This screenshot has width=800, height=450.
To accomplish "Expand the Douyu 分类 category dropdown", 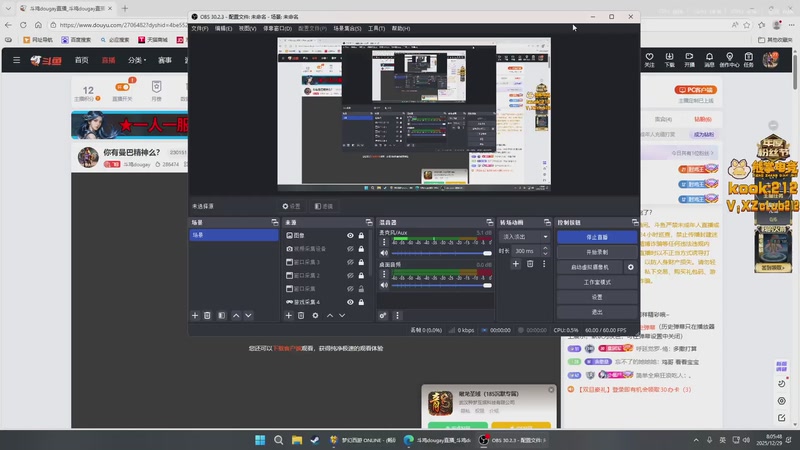I will [x=137, y=60].
